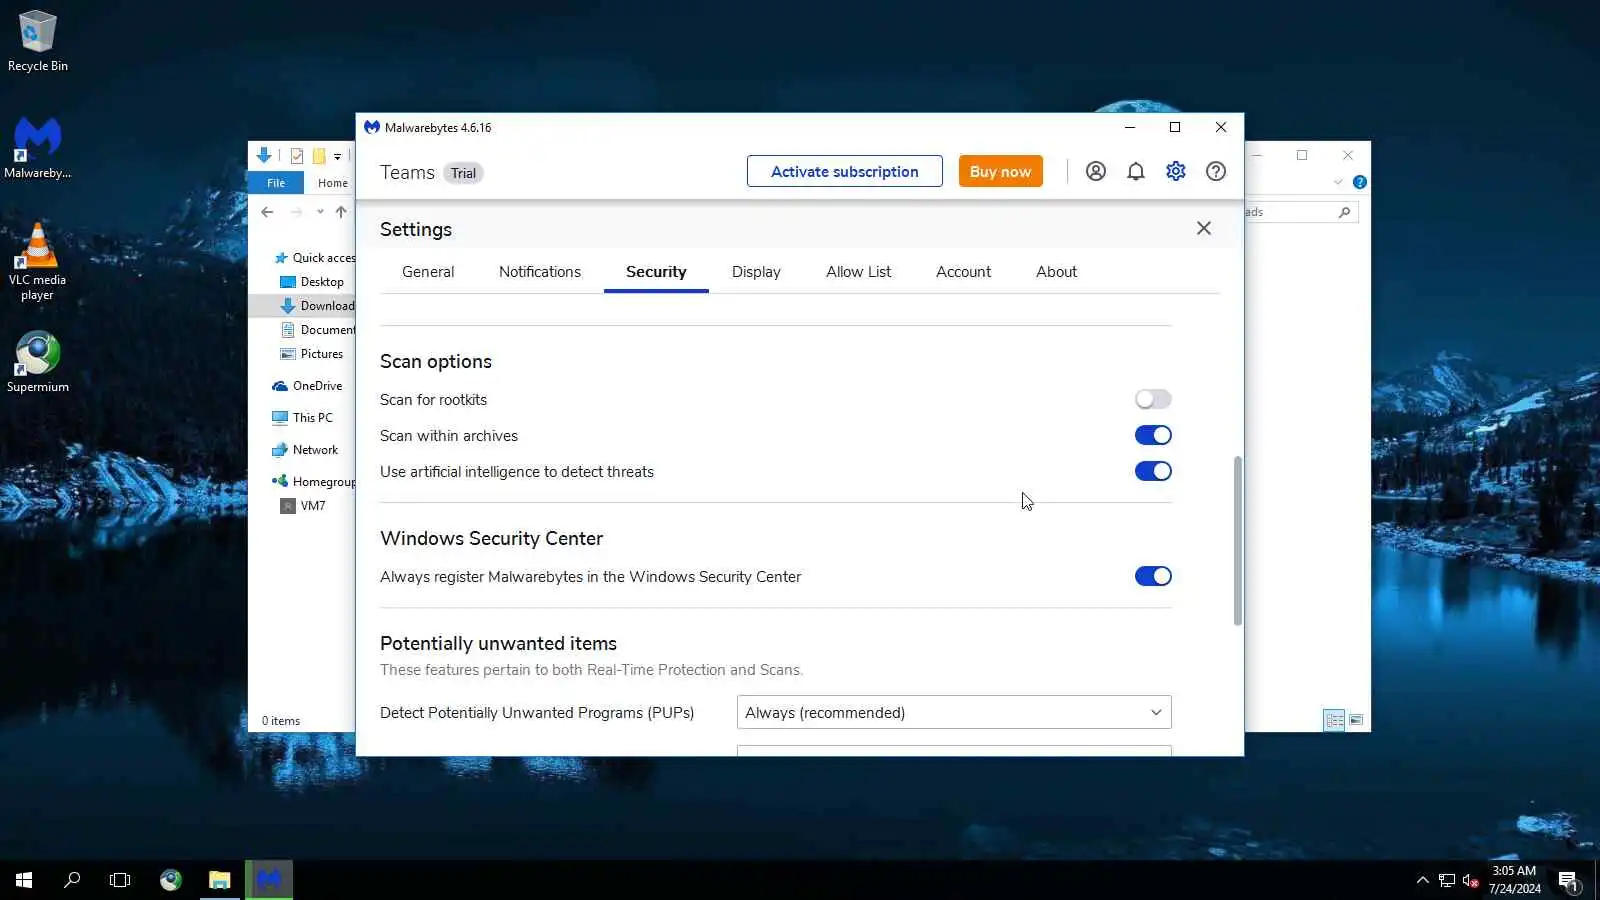Select Network in Explorer navigation pane
Image resolution: width=1600 pixels, height=900 pixels.
click(306, 450)
